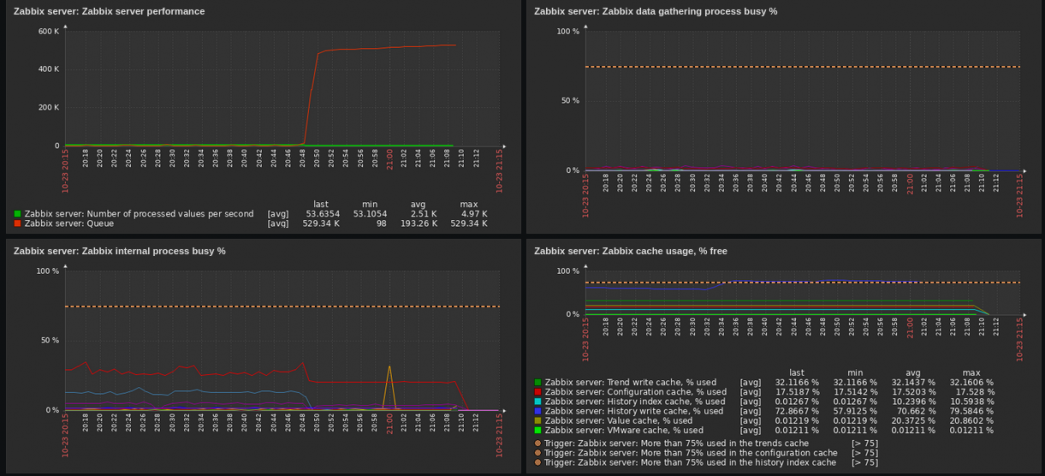Select the Value cache olive swatch
The height and width of the screenshot is (476, 1045).
(x=538, y=421)
